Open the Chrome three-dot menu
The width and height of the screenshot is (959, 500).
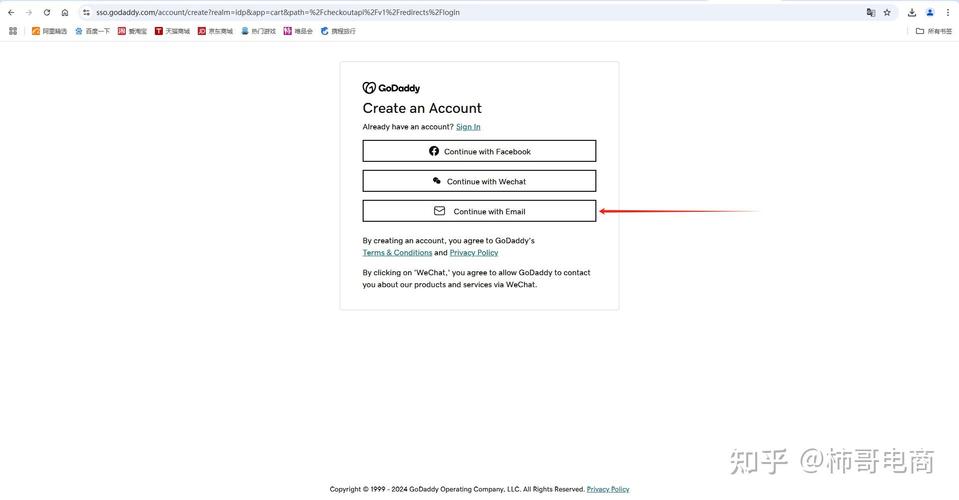948,12
